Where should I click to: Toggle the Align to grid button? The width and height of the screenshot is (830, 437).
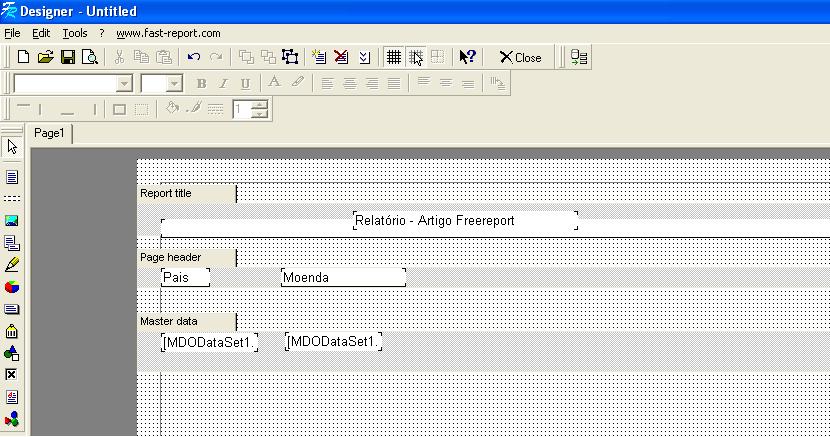(x=416, y=57)
